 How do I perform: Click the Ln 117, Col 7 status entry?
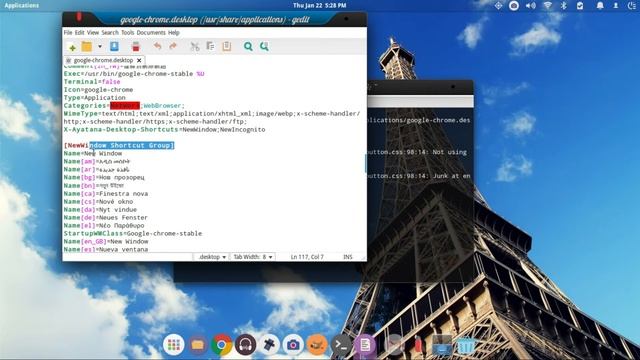307,257
